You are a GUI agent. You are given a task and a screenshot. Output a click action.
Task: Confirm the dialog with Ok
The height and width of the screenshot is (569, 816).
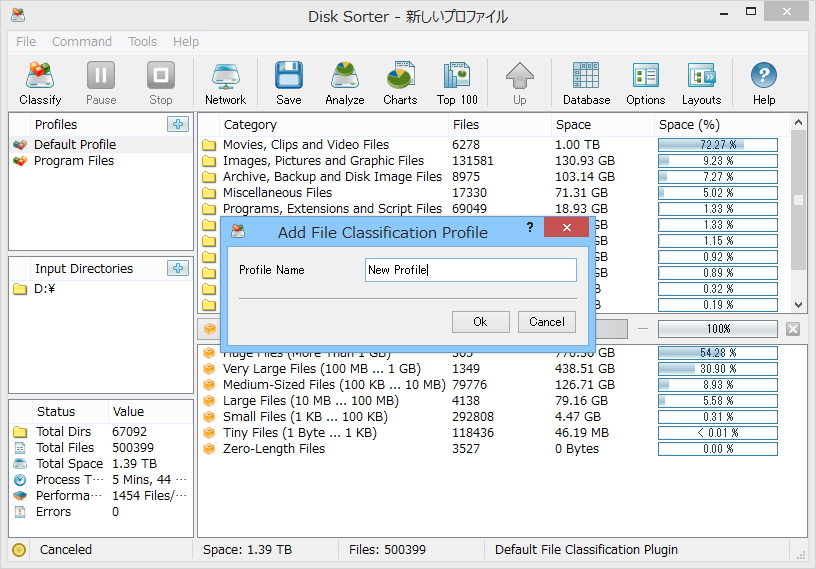[480, 322]
